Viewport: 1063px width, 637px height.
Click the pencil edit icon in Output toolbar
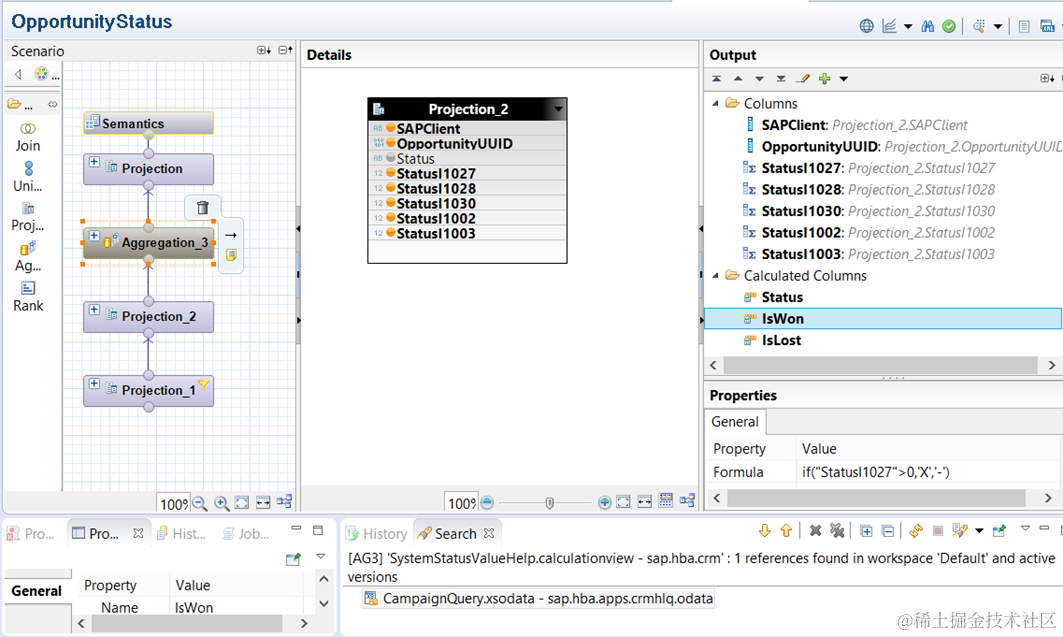803,79
